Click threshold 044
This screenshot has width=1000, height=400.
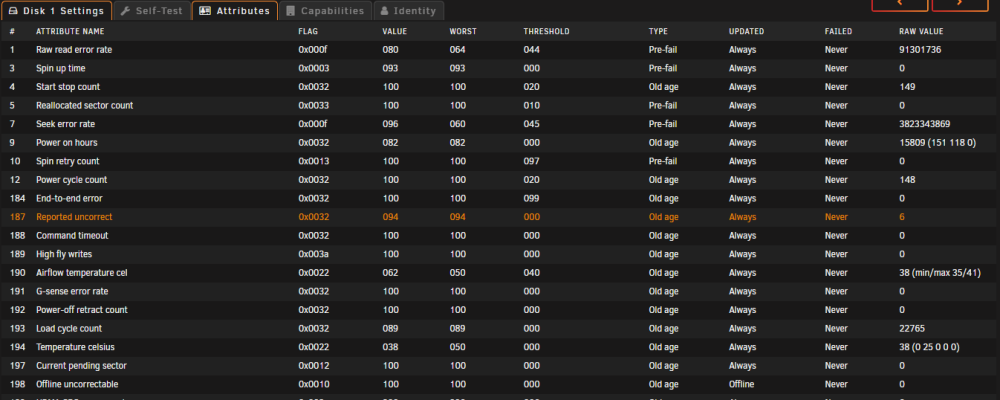532,50
